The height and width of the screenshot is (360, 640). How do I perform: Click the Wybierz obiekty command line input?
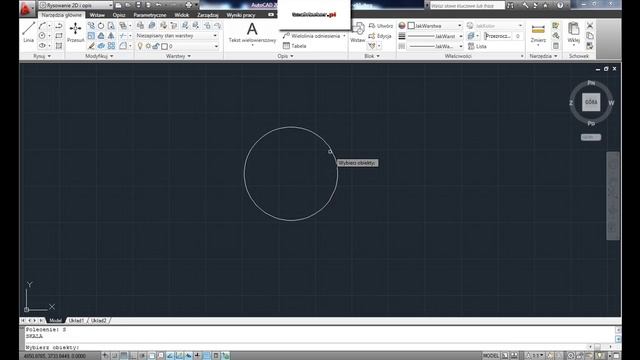(306, 347)
